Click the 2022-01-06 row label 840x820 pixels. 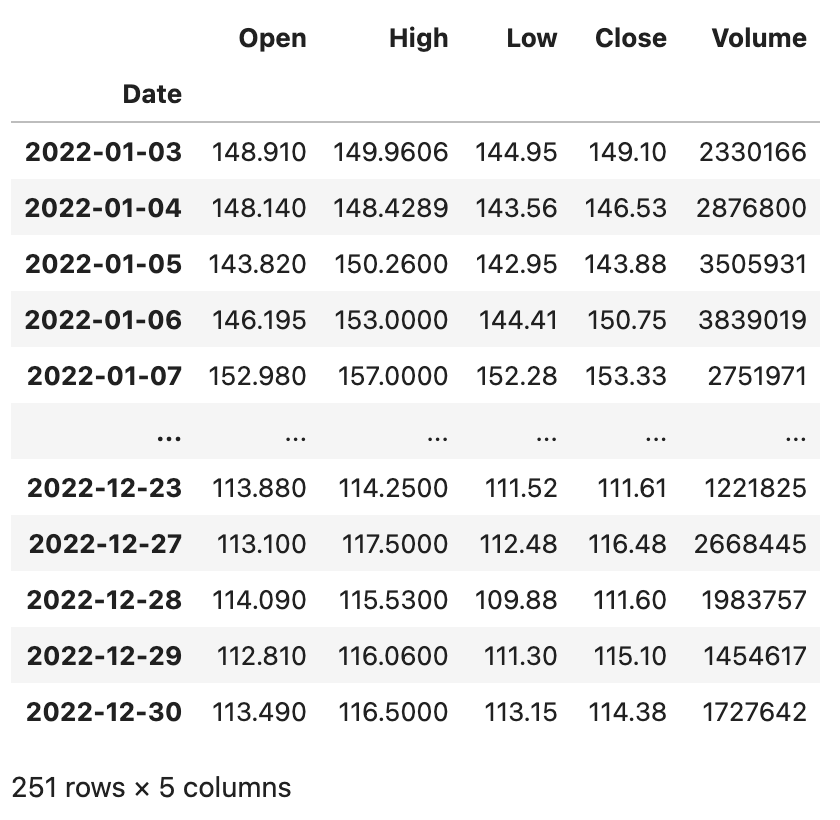tap(104, 320)
